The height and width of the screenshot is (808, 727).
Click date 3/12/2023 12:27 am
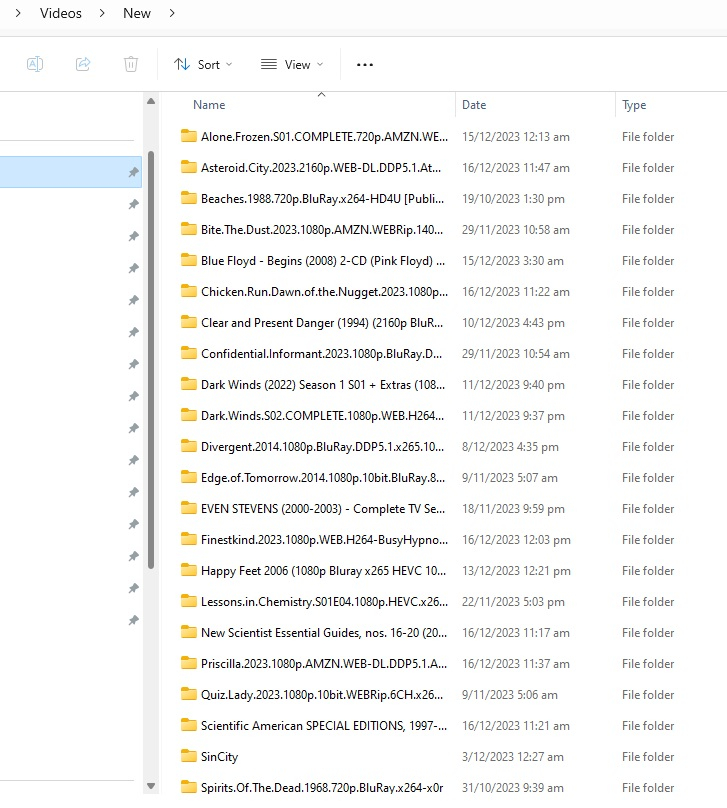point(513,756)
